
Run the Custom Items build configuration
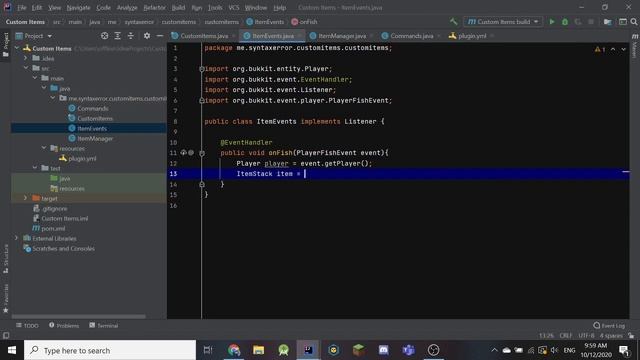[552, 22]
